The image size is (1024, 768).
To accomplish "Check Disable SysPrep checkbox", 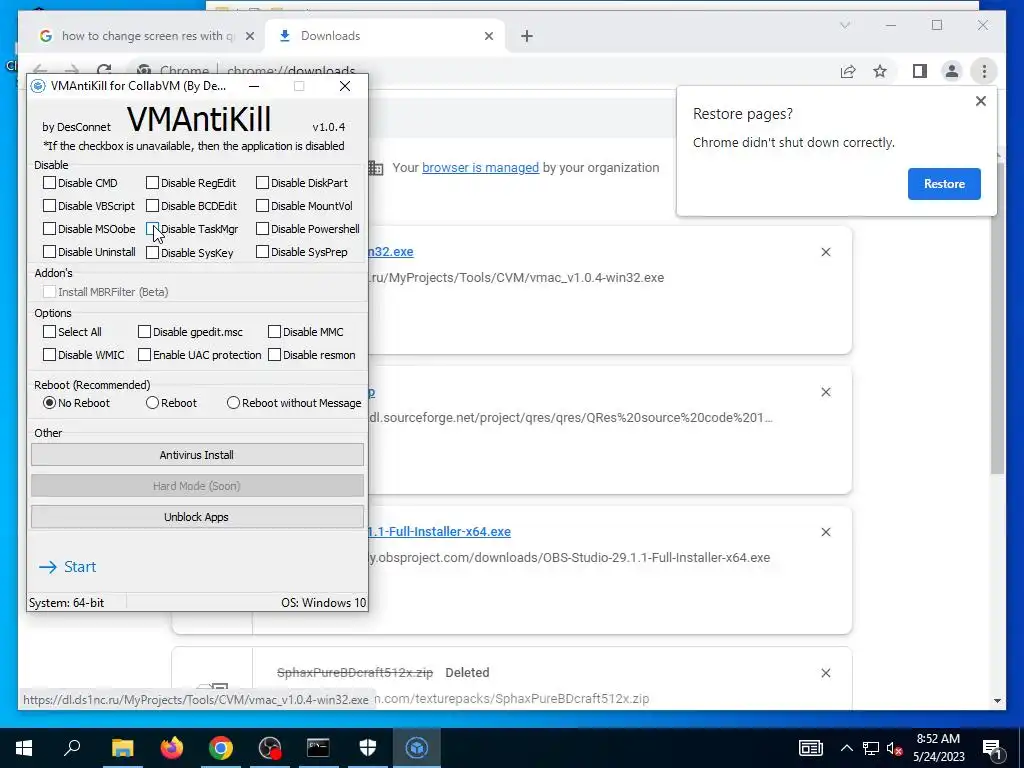I will (x=262, y=251).
